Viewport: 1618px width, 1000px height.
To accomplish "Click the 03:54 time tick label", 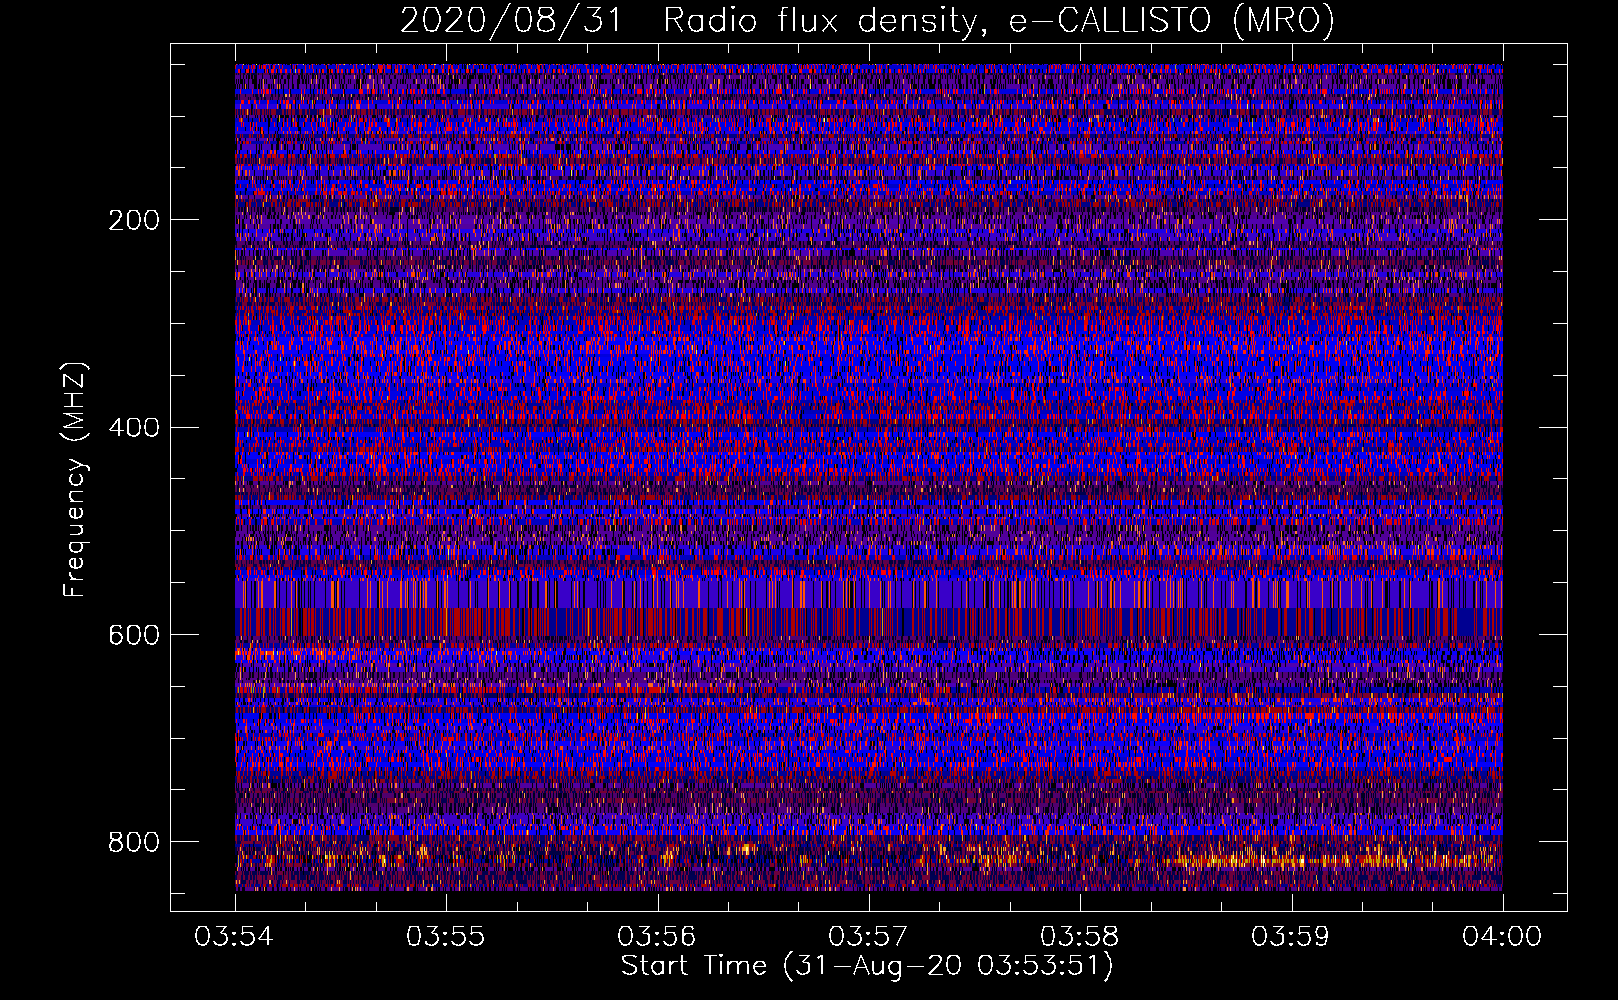I will coord(235,936).
